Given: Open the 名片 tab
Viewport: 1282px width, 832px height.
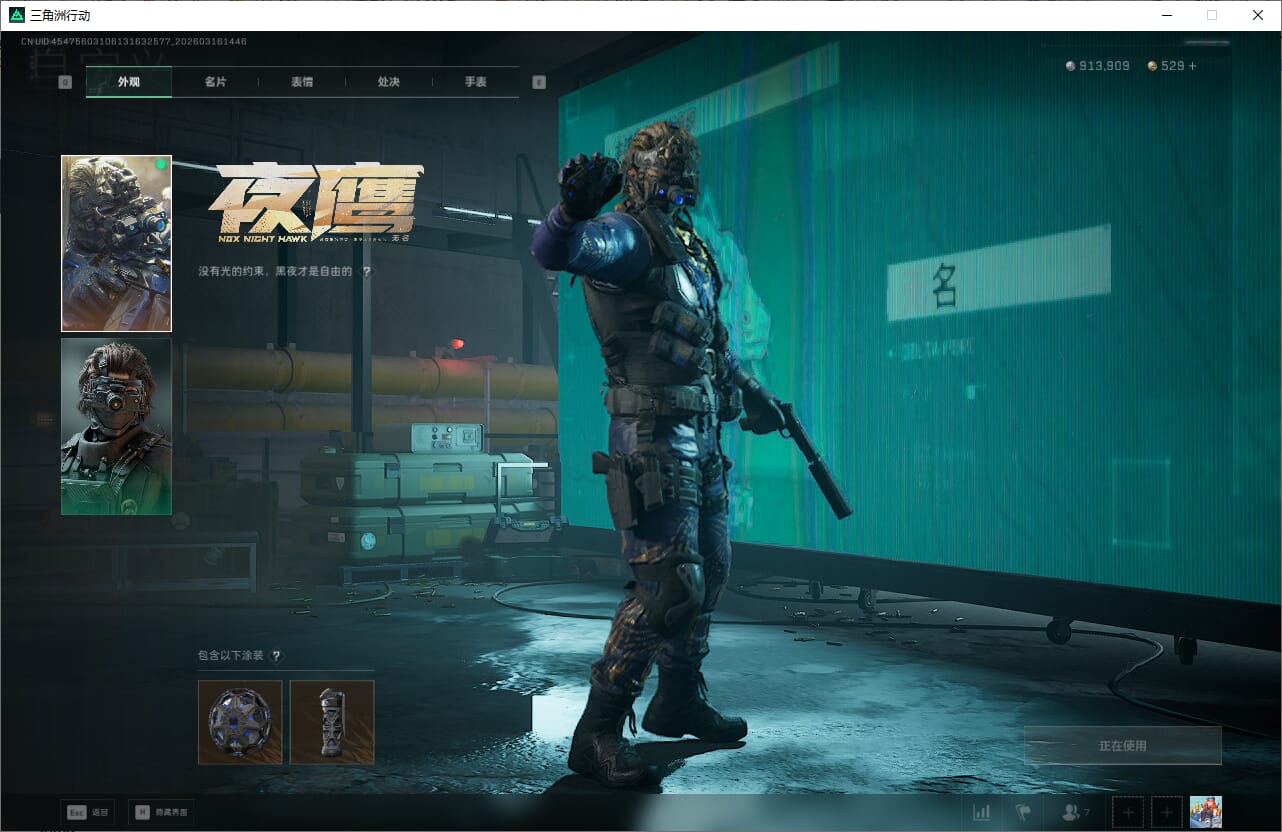Looking at the screenshot, I should (x=215, y=82).
